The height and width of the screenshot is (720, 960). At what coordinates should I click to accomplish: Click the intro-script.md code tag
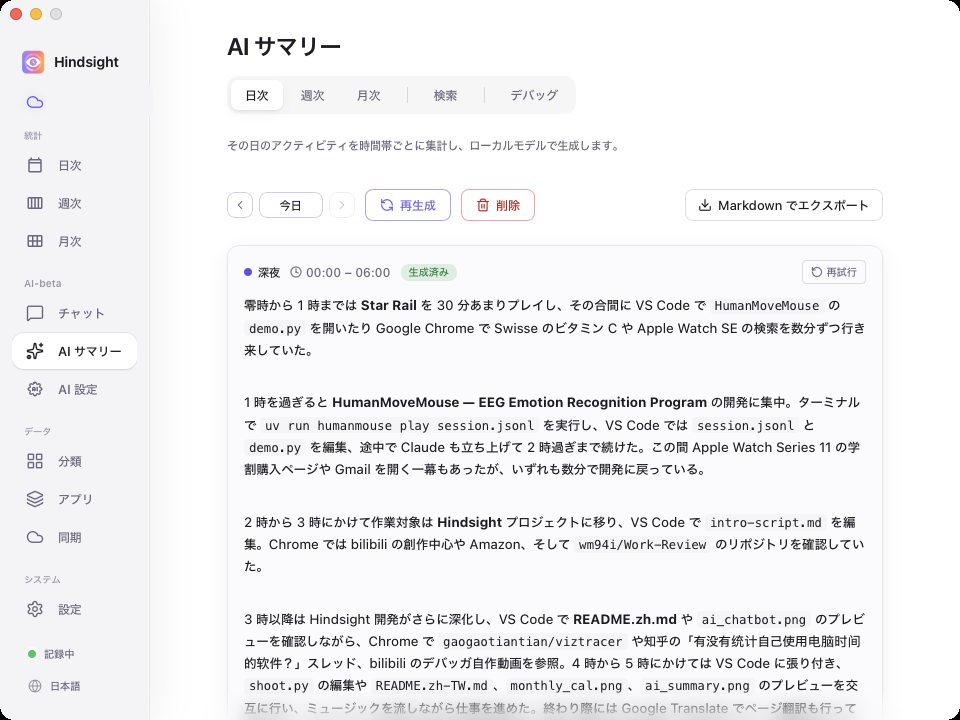pos(765,522)
